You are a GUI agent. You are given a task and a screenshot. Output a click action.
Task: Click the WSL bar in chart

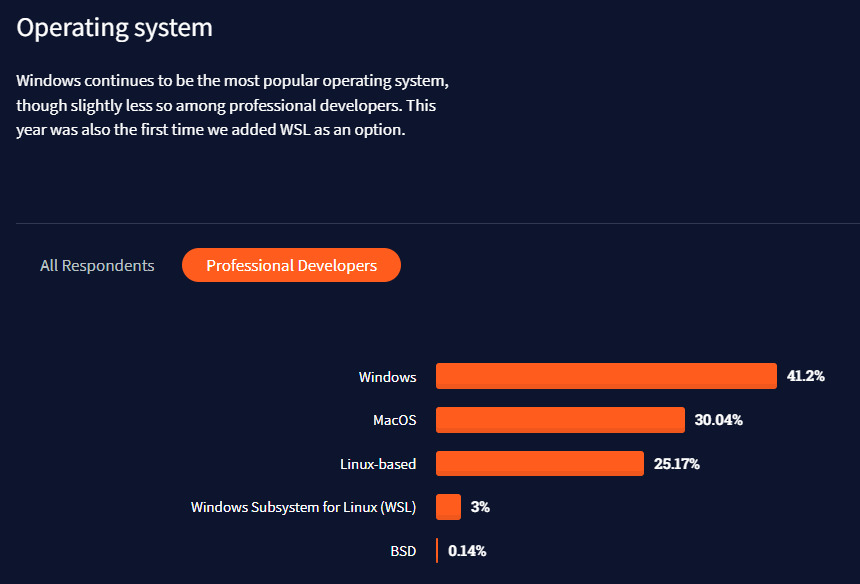(448, 507)
